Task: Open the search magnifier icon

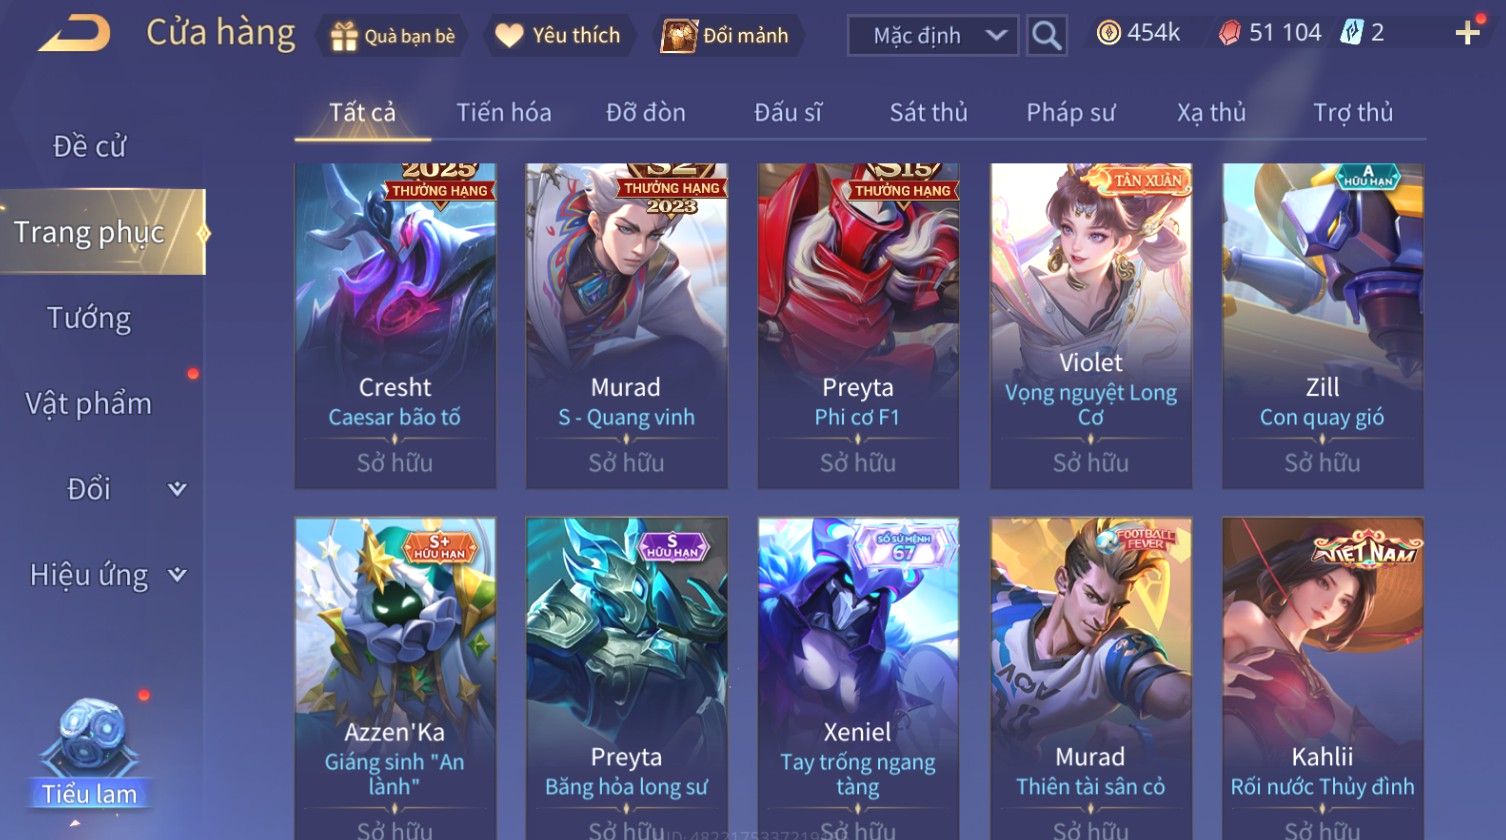Action: pos(1046,36)
